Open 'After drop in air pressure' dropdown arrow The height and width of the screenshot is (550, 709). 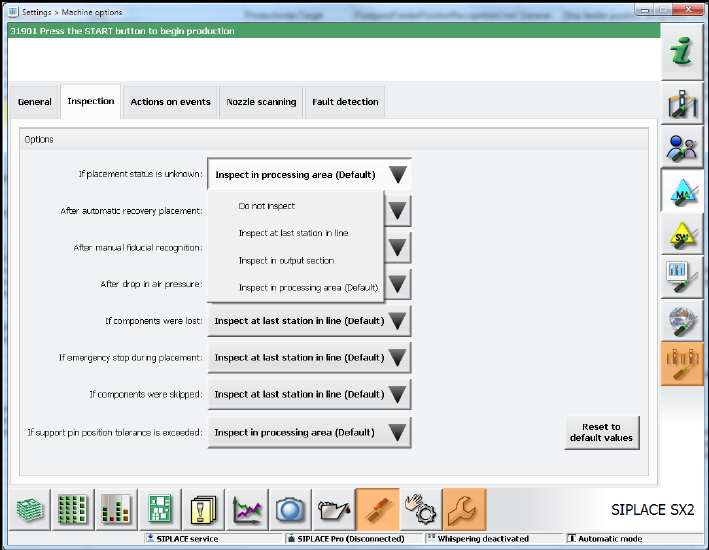[397, 284]
